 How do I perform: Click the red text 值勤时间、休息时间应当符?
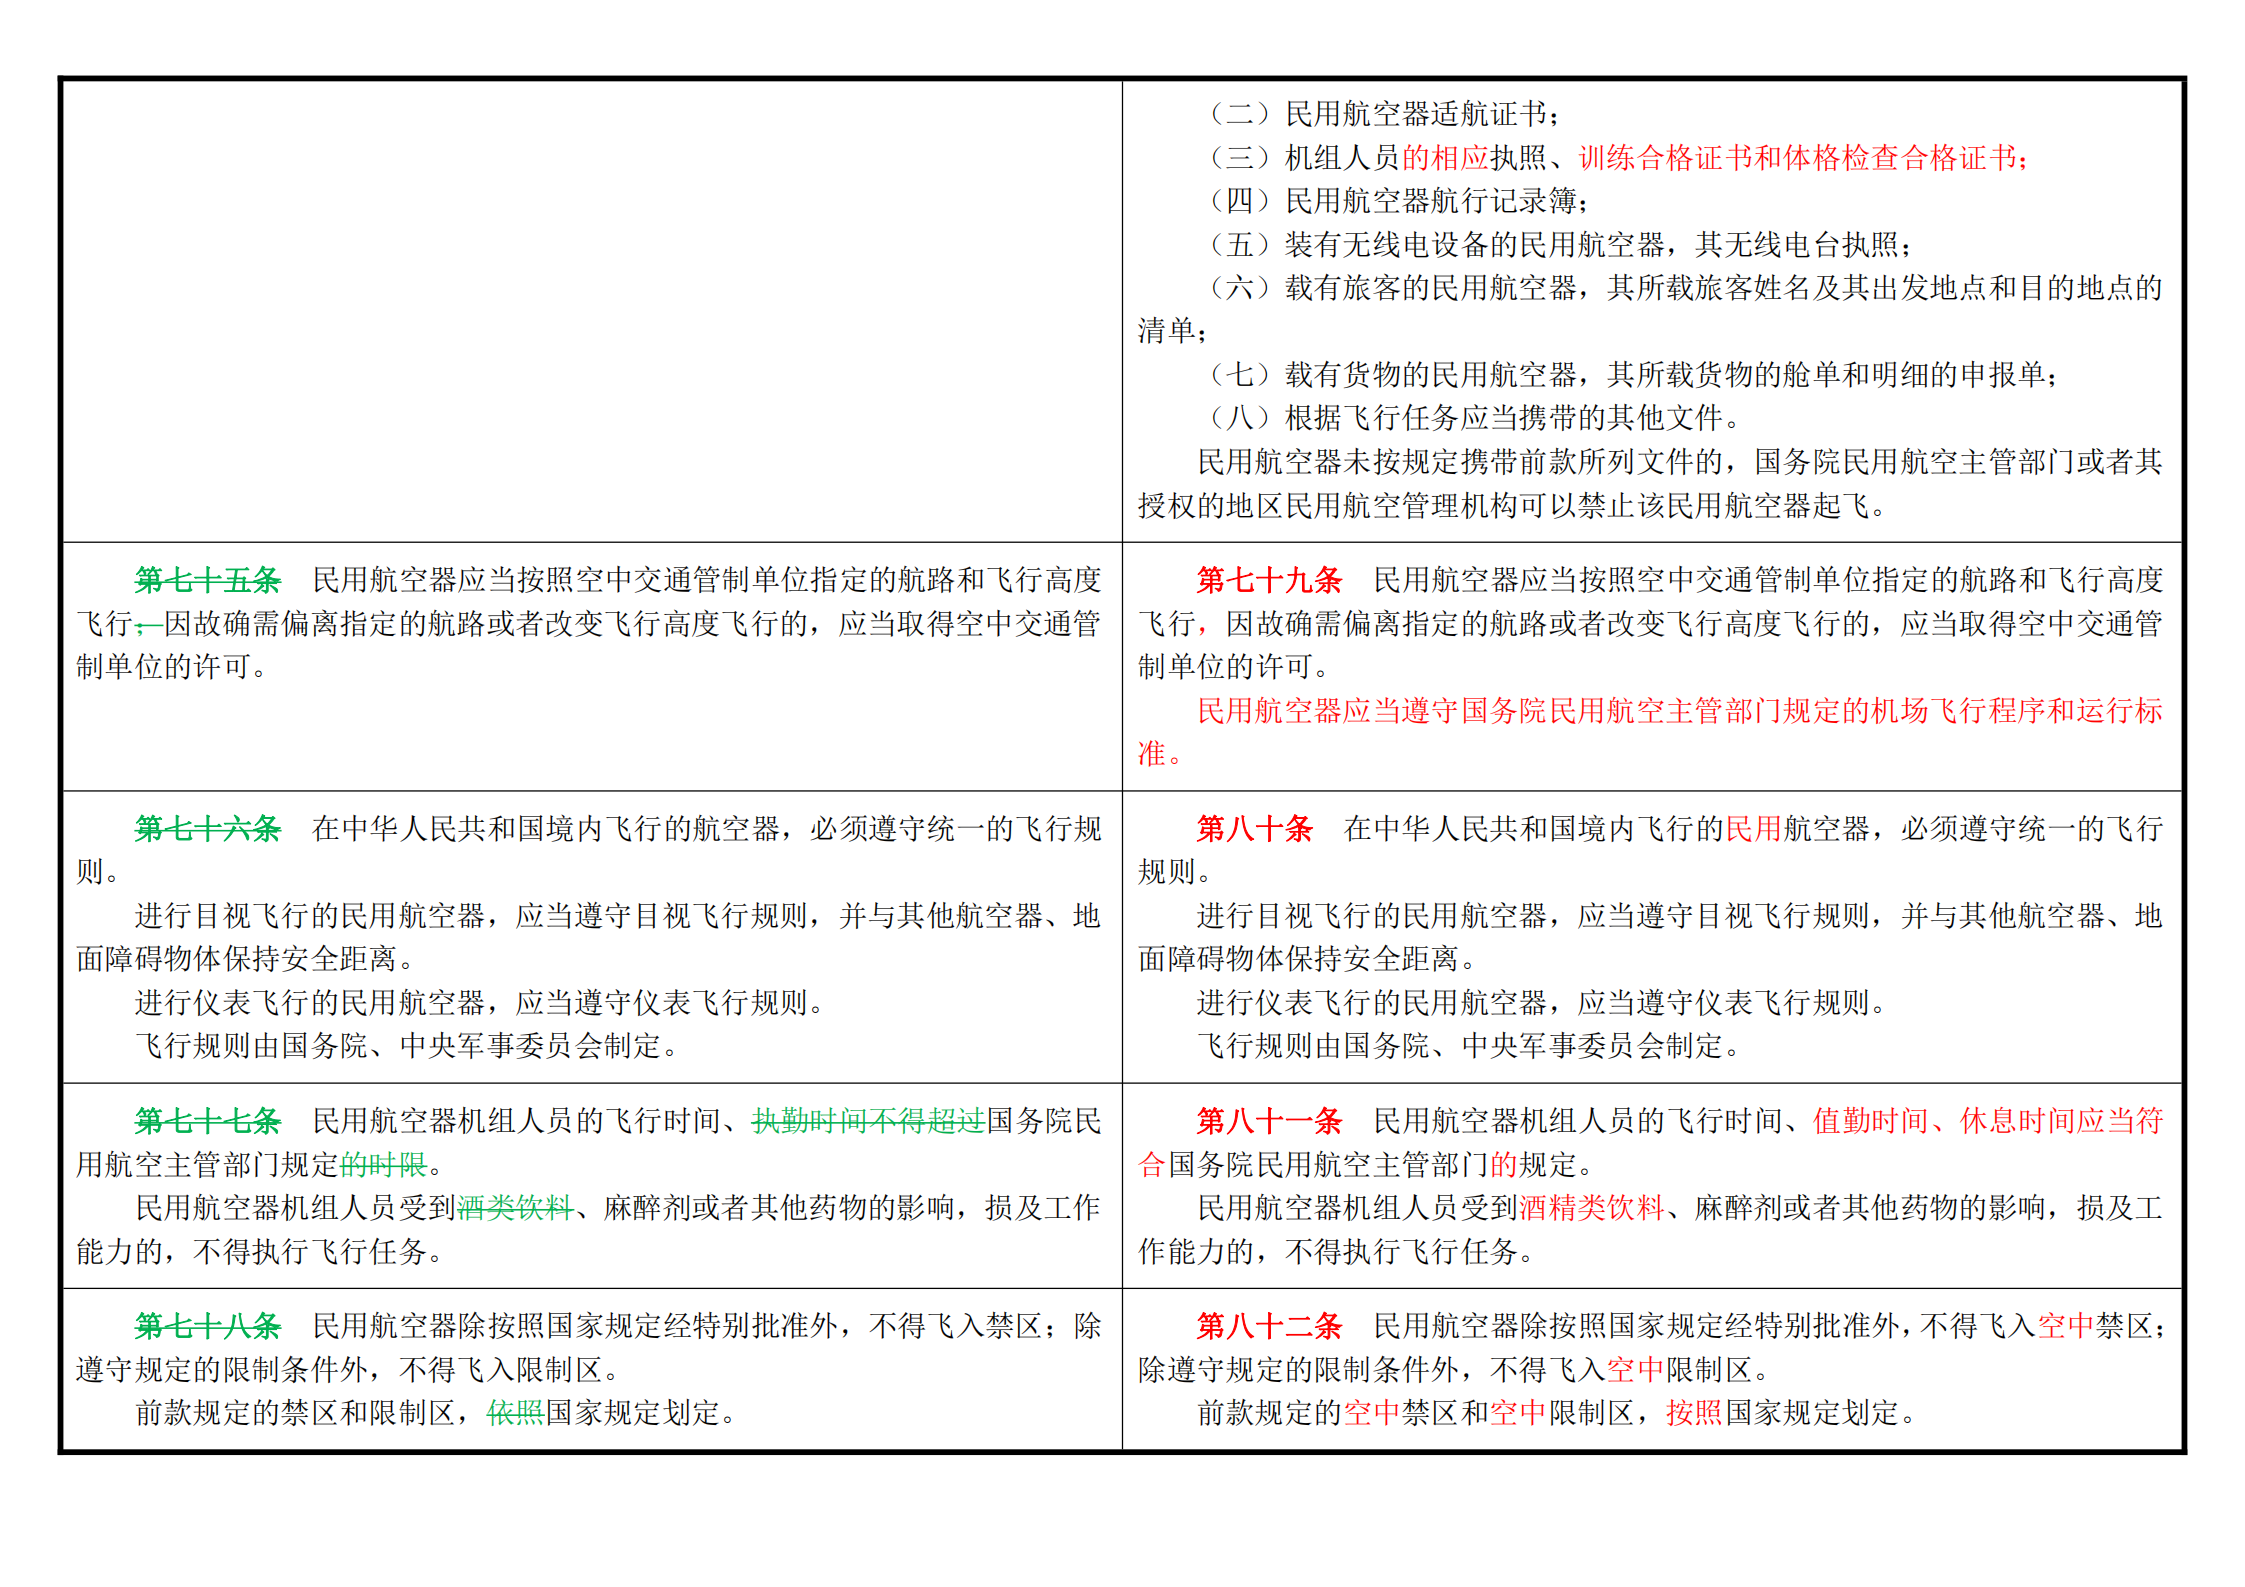click(1988, 1121)
